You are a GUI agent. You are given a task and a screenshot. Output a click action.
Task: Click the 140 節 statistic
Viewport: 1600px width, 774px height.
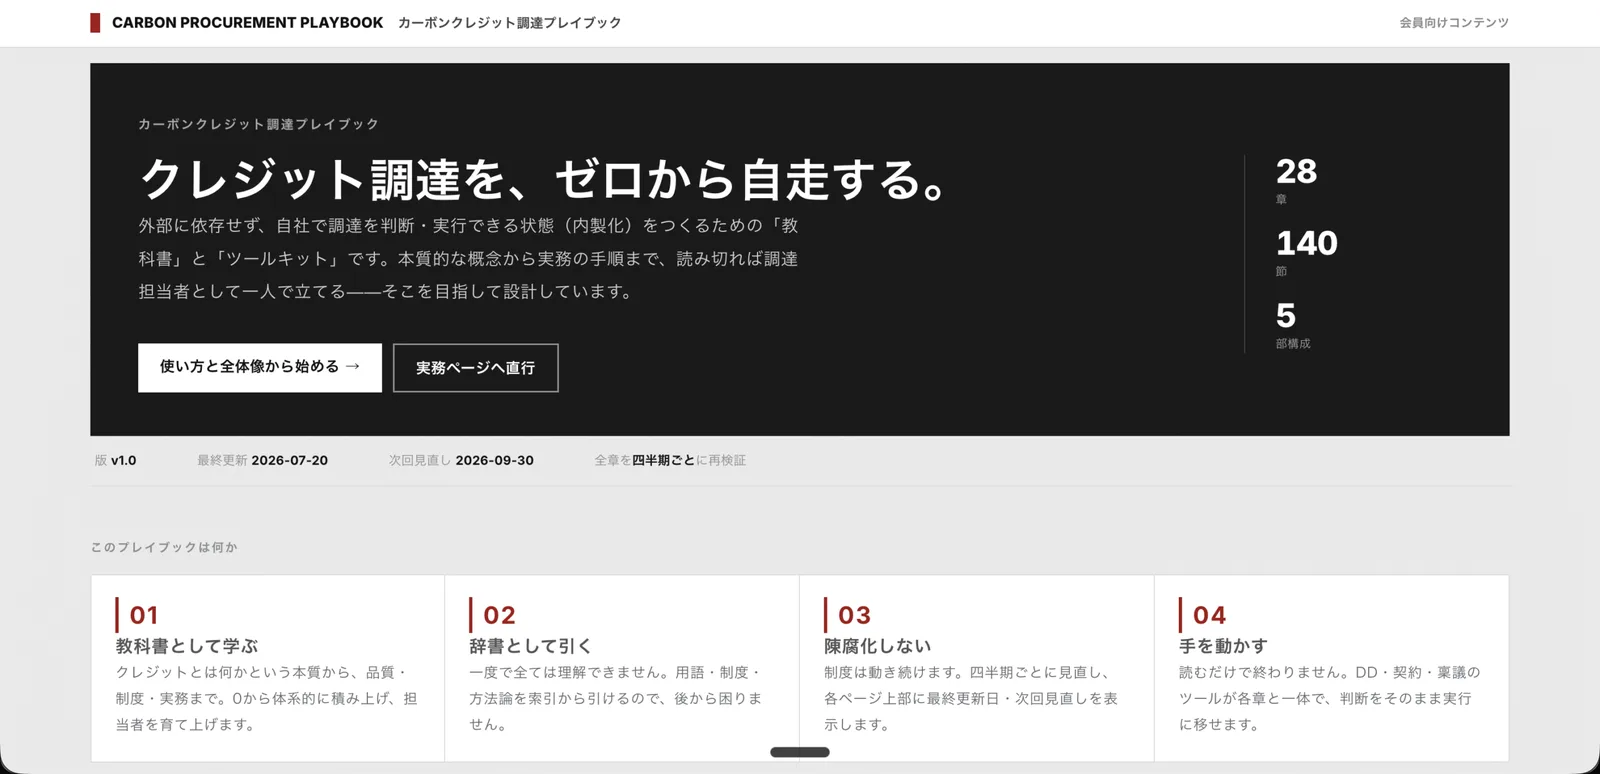1306,253
